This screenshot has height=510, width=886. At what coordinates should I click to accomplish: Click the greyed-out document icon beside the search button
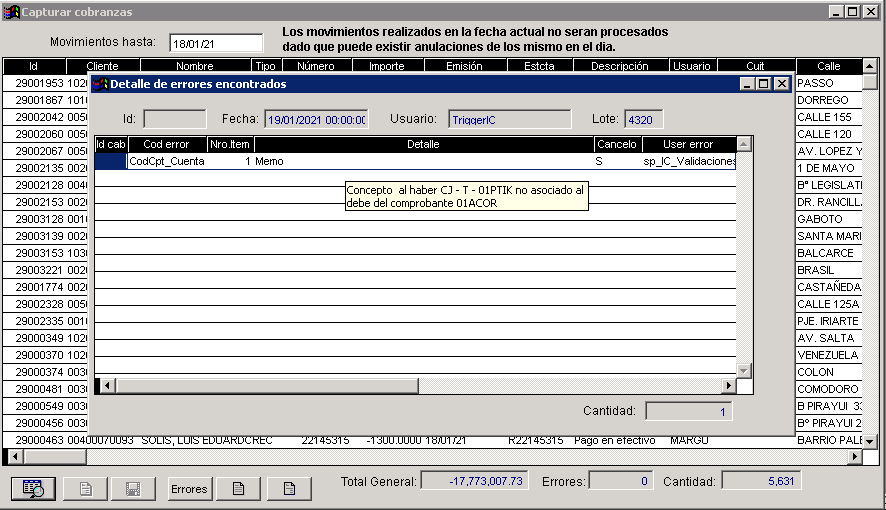(85, 489)
